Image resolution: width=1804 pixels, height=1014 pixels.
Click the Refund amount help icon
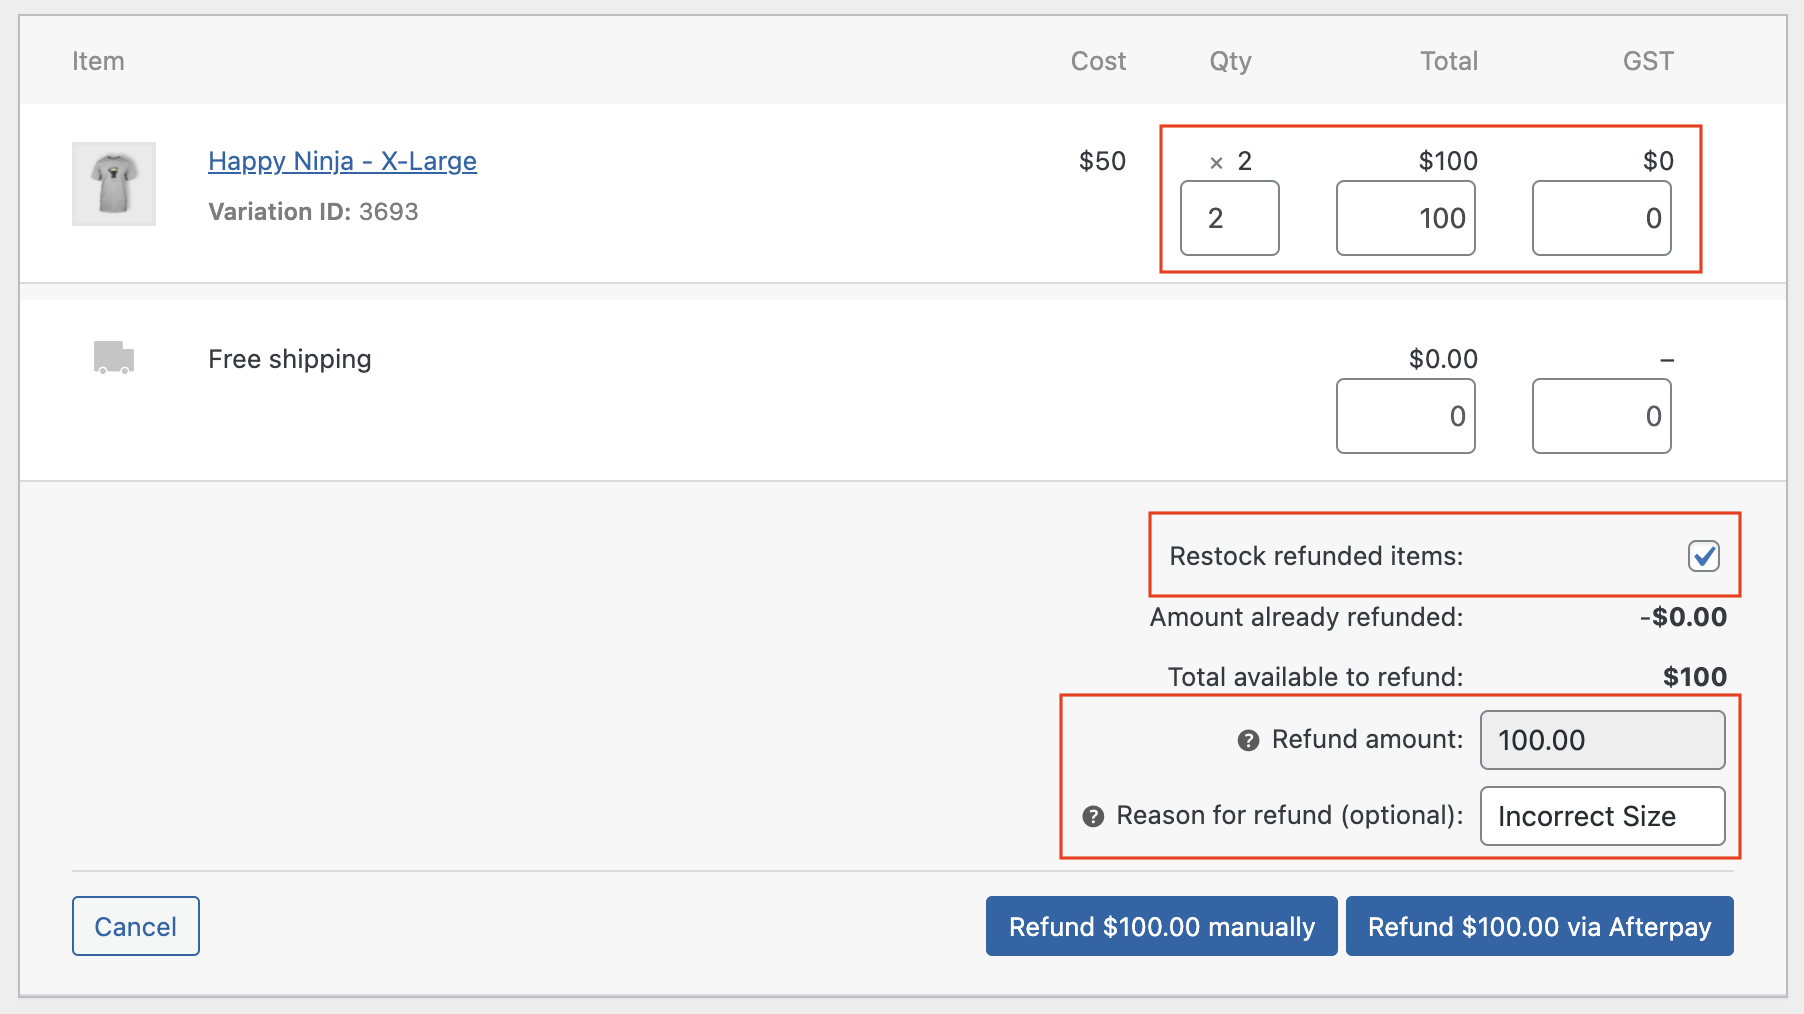pos(1248,740)
